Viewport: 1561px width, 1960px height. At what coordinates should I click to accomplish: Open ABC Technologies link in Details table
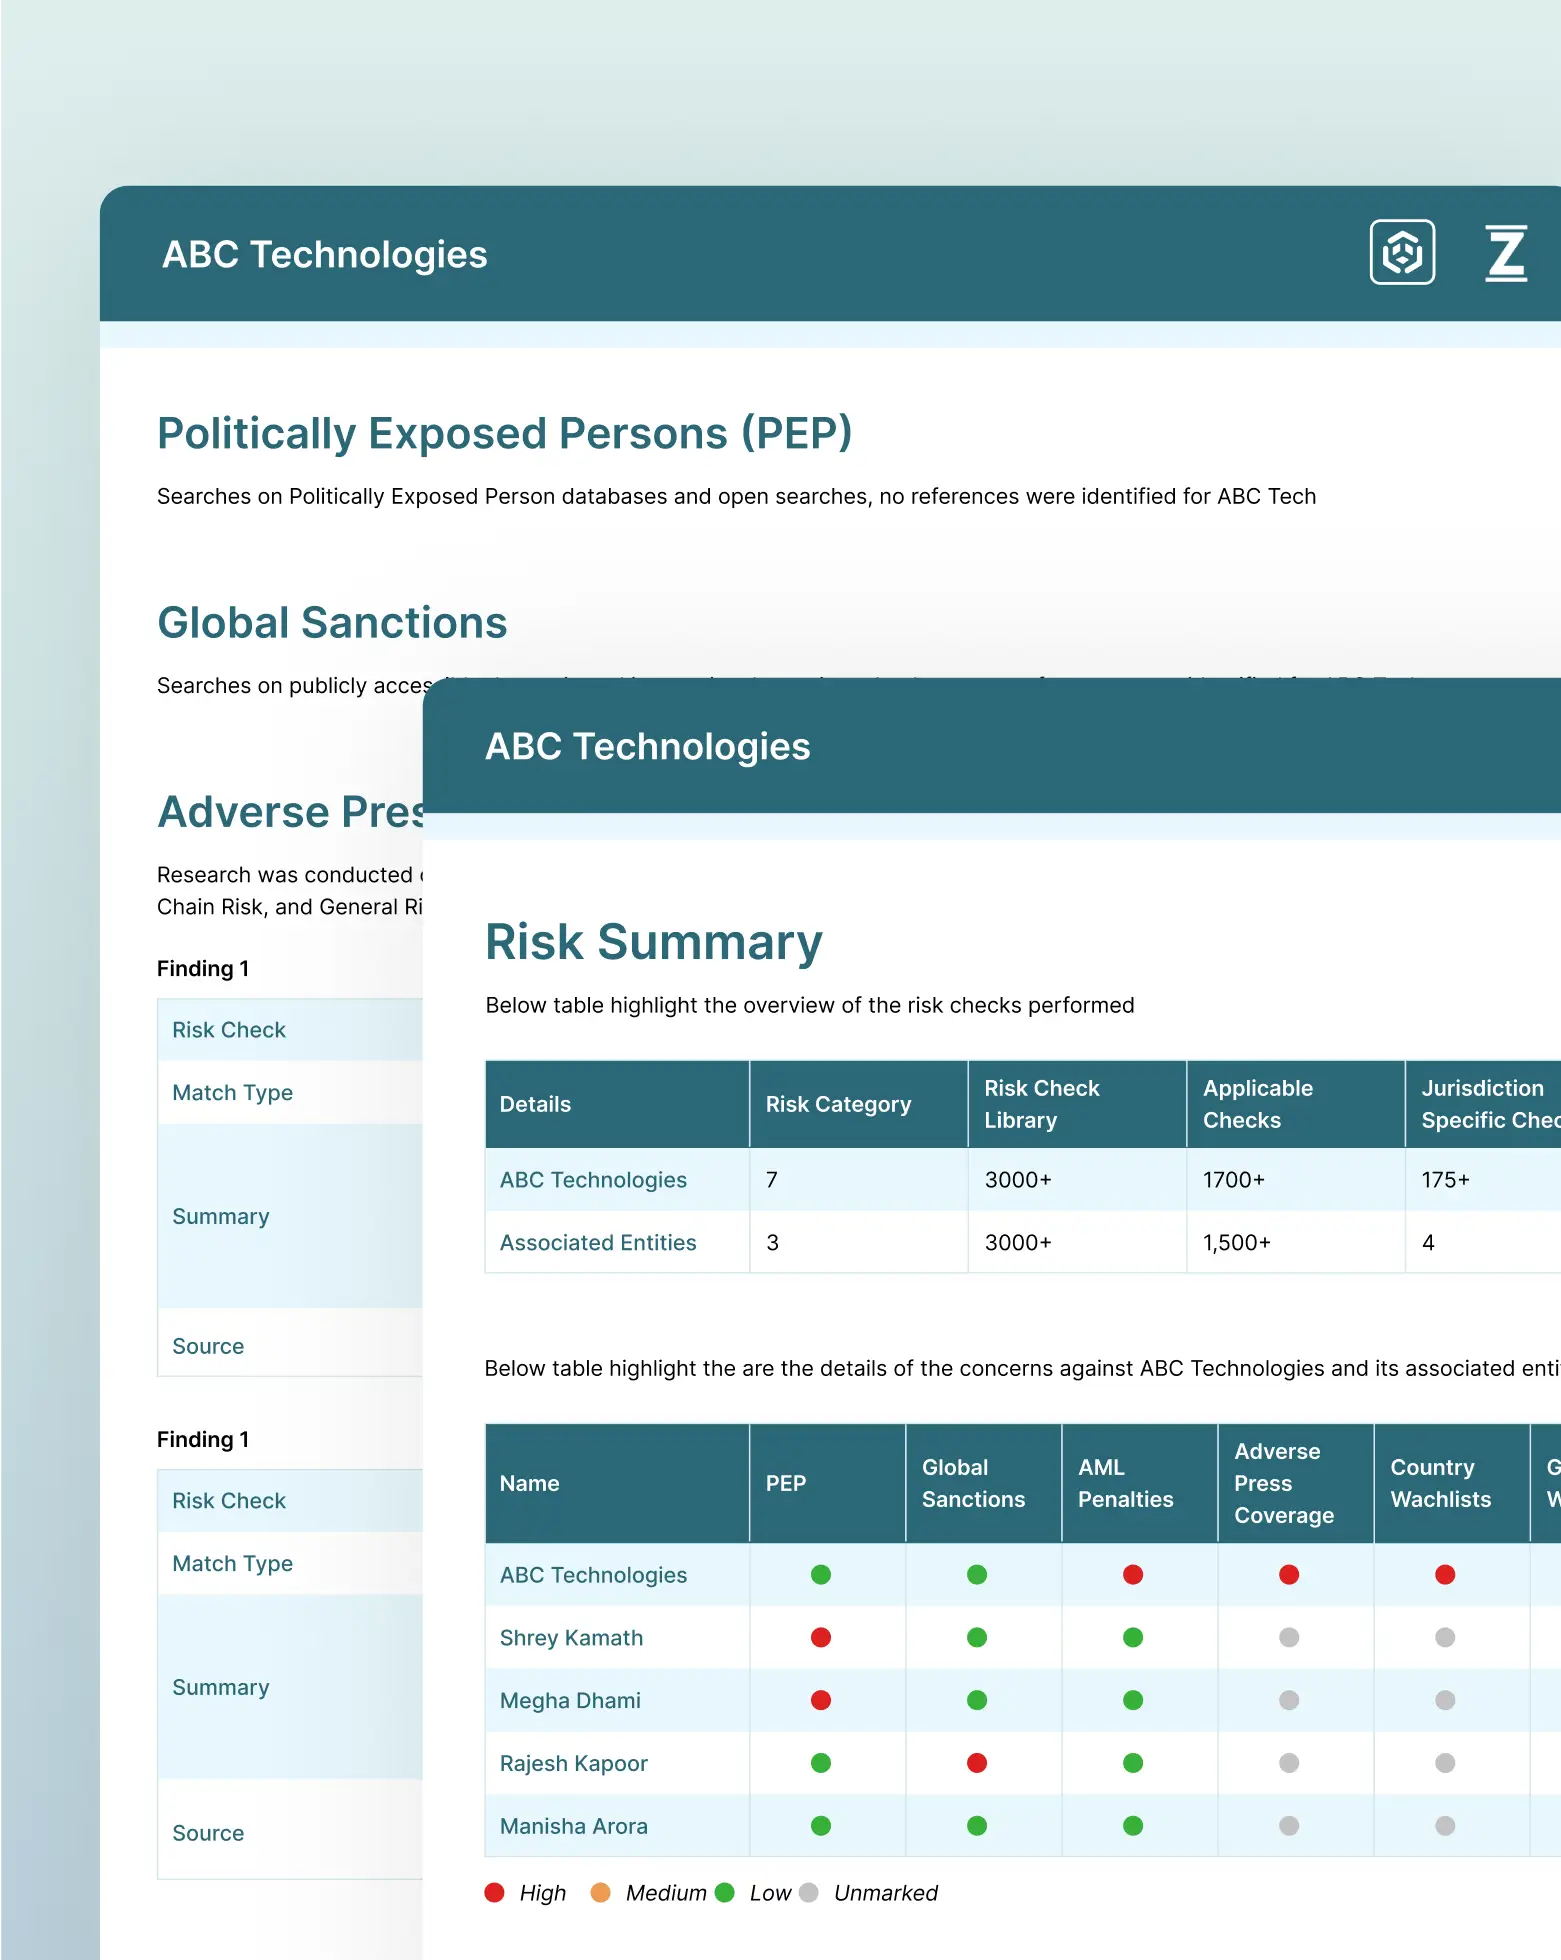[x=593, y=1180]
